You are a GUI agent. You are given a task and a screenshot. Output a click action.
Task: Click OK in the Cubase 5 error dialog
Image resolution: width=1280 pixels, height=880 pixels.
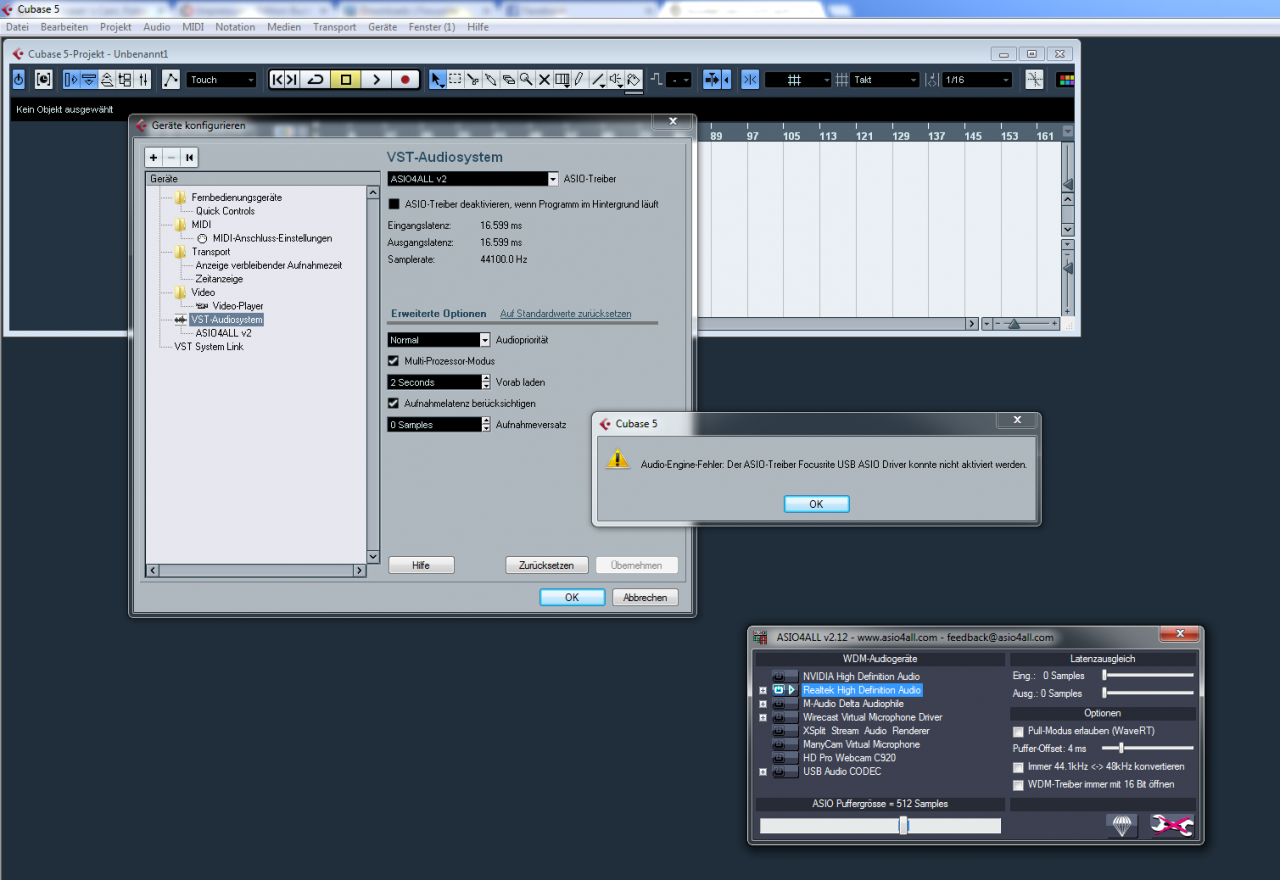pos(816,504)
